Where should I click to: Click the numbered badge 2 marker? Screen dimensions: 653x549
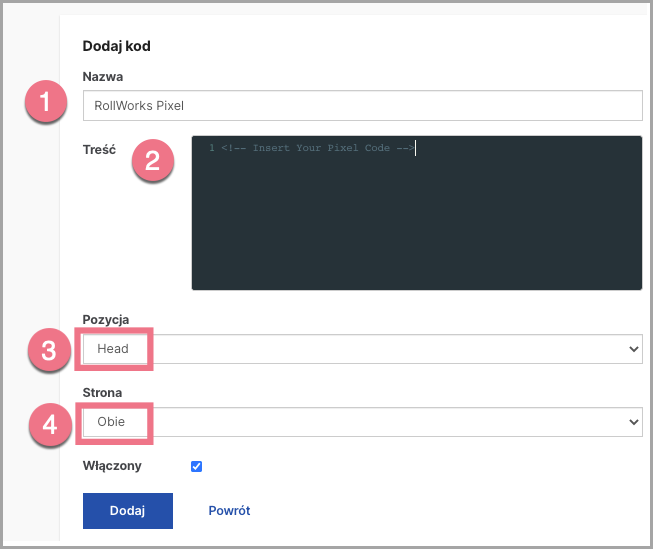153,160
